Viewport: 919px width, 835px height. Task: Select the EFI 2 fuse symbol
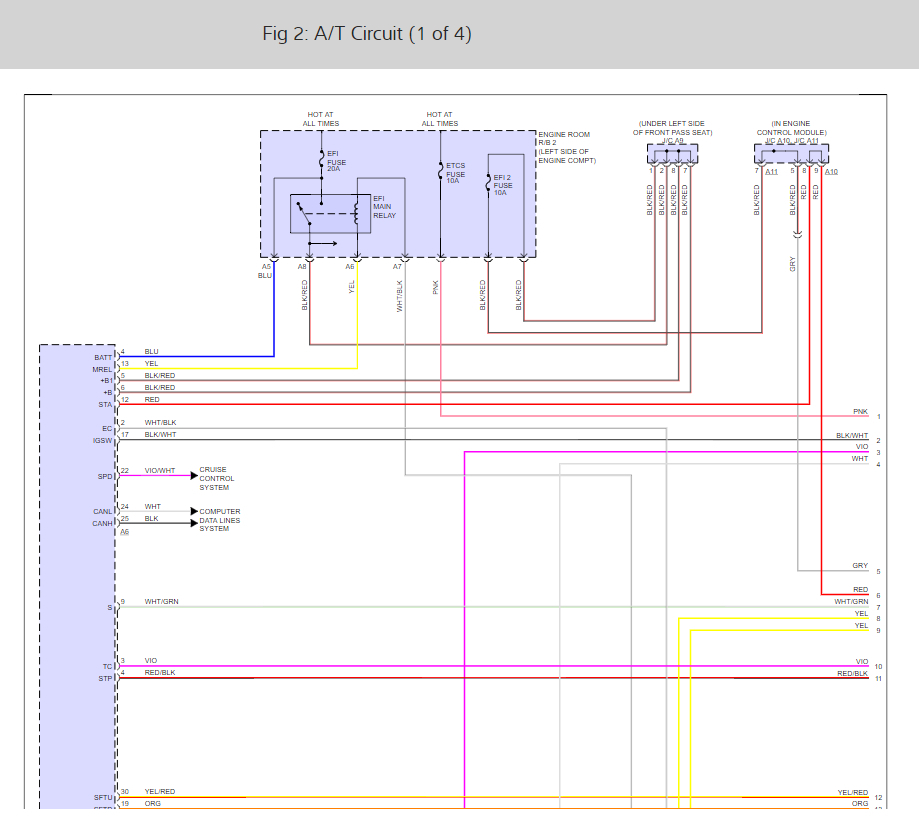pyautogui.click(x=488, y=183)
